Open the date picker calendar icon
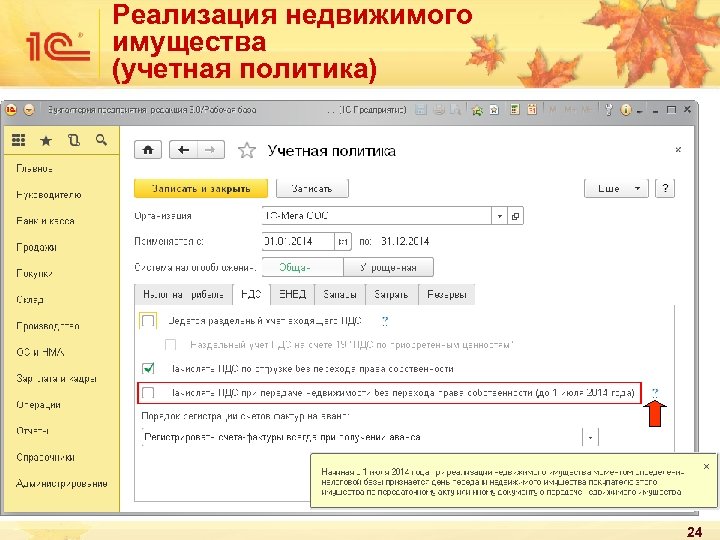 [343, 242]
